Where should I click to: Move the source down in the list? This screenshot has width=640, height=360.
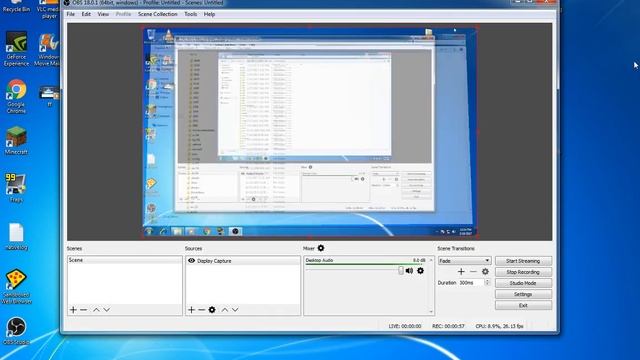point(235,310)
